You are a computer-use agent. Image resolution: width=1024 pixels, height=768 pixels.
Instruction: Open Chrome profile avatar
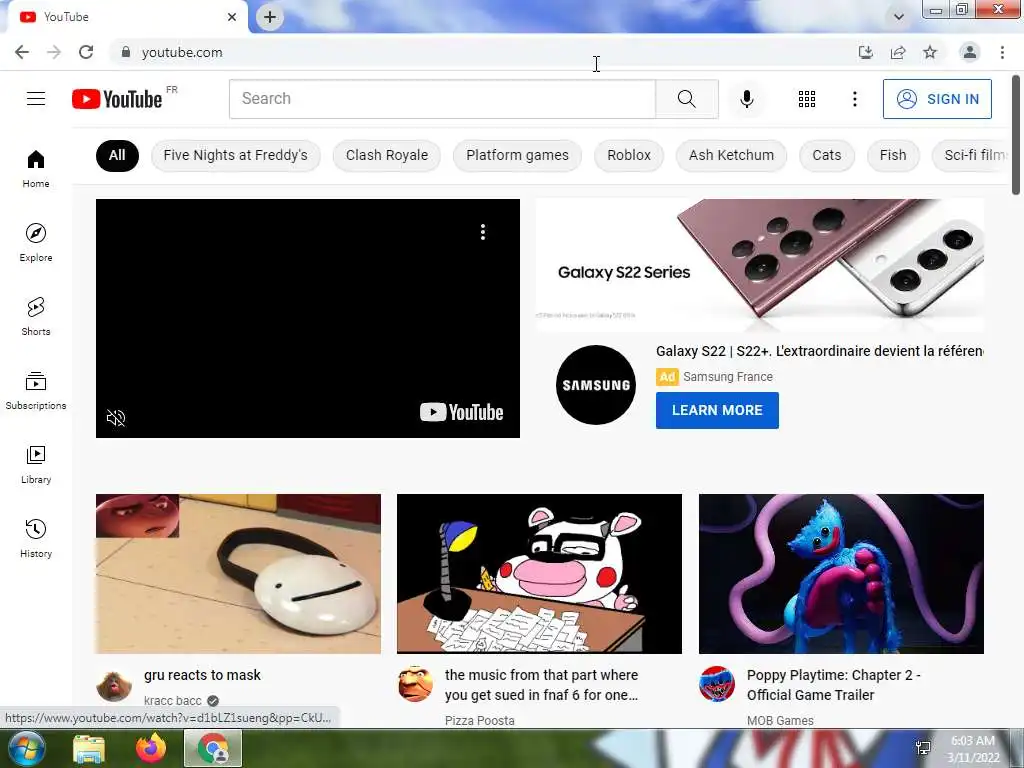970,52
